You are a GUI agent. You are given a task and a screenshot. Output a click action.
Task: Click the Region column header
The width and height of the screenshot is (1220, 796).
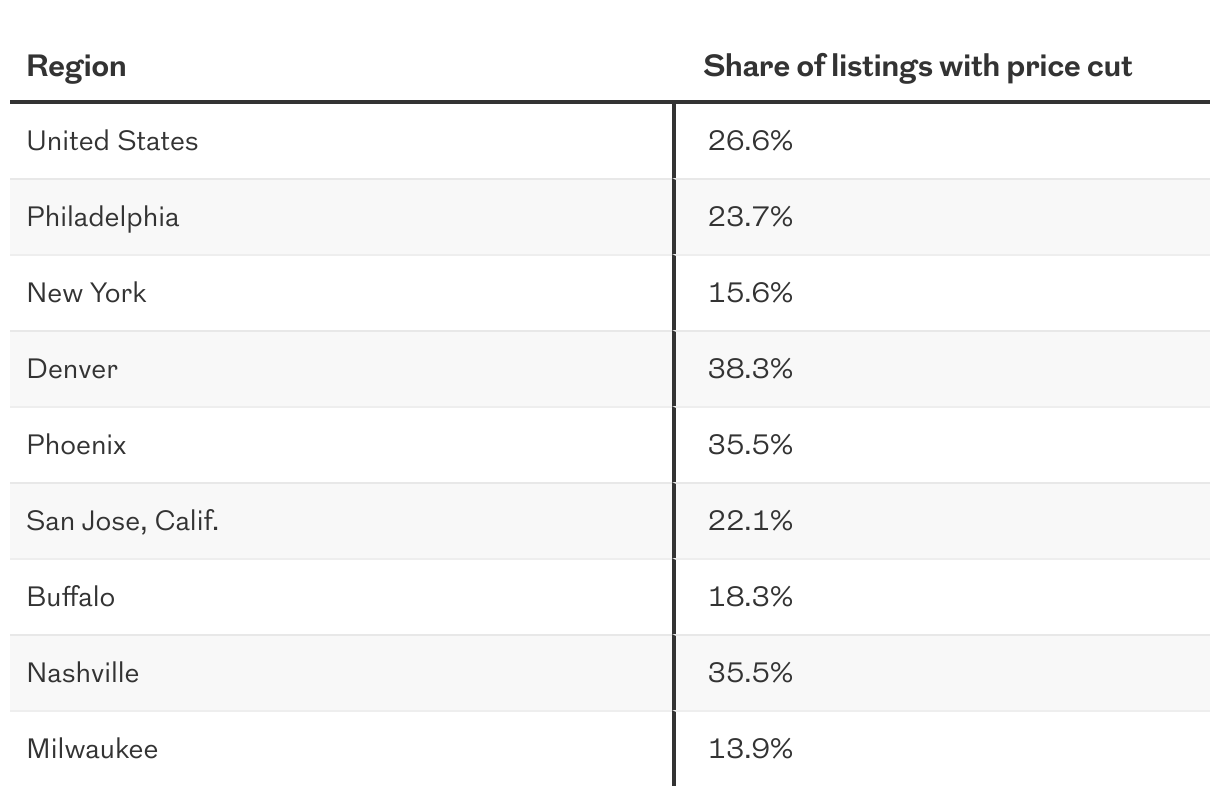[x=77, y=66]
